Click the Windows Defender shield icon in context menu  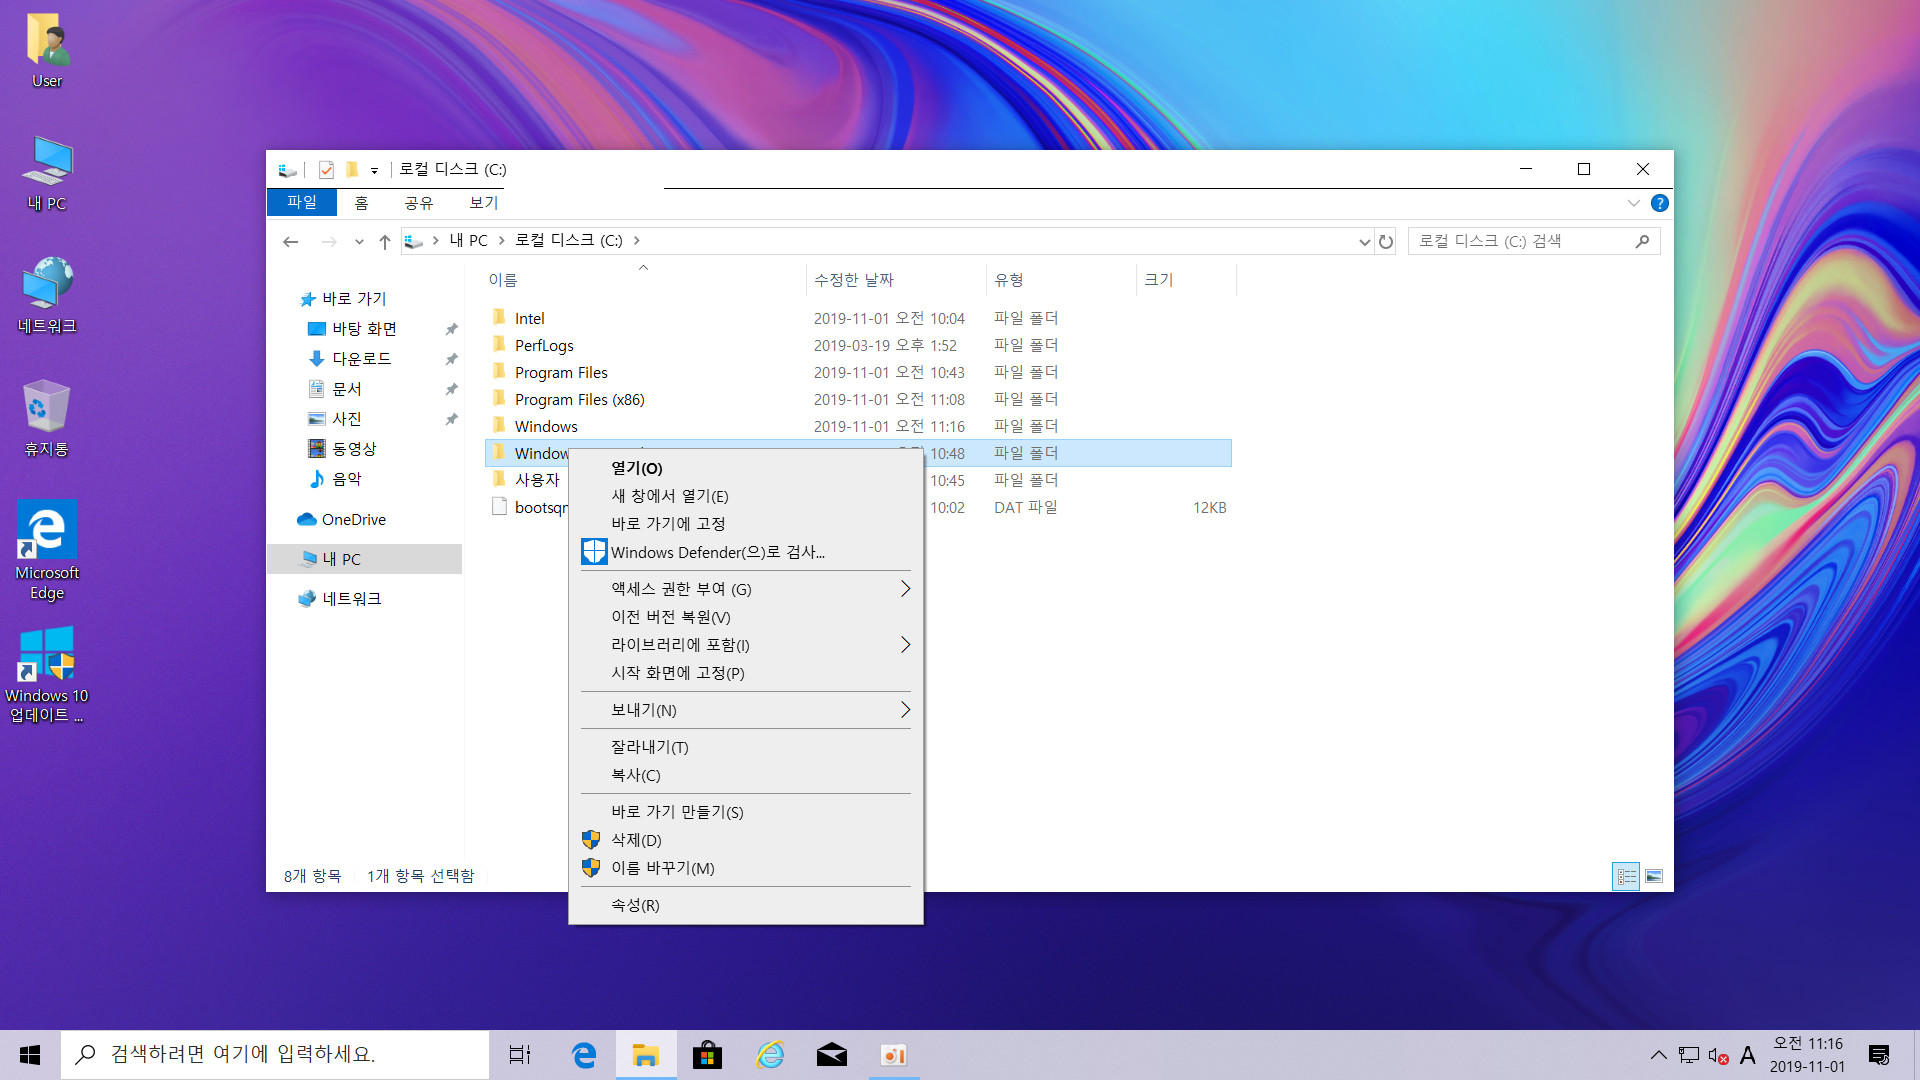[x=594, y=552]
